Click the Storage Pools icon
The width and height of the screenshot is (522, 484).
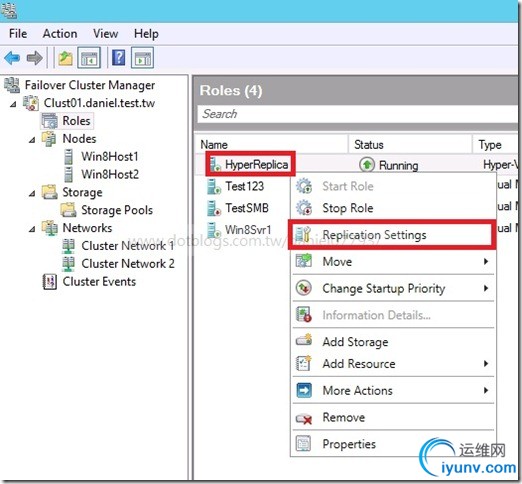coord(68,210)
